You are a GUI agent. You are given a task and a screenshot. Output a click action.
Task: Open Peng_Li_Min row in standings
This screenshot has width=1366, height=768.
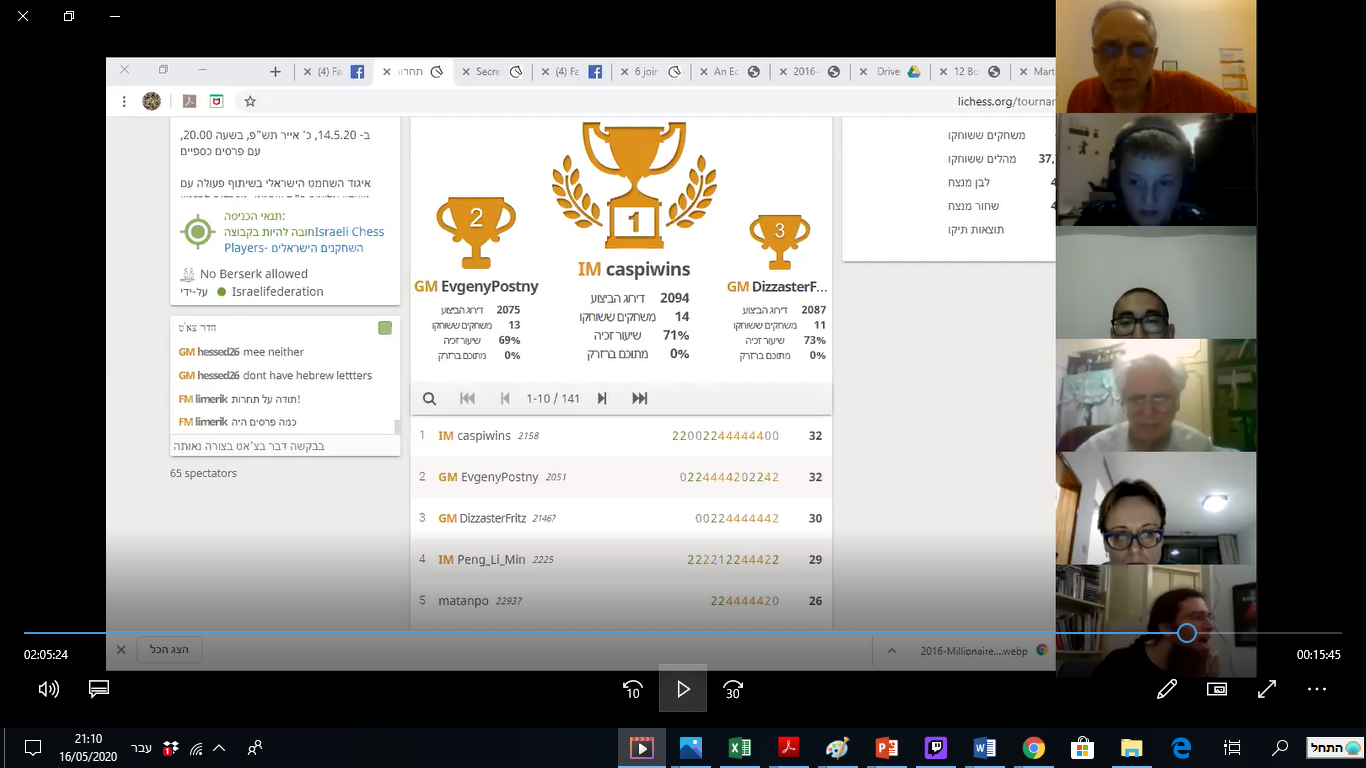[621, 559]
